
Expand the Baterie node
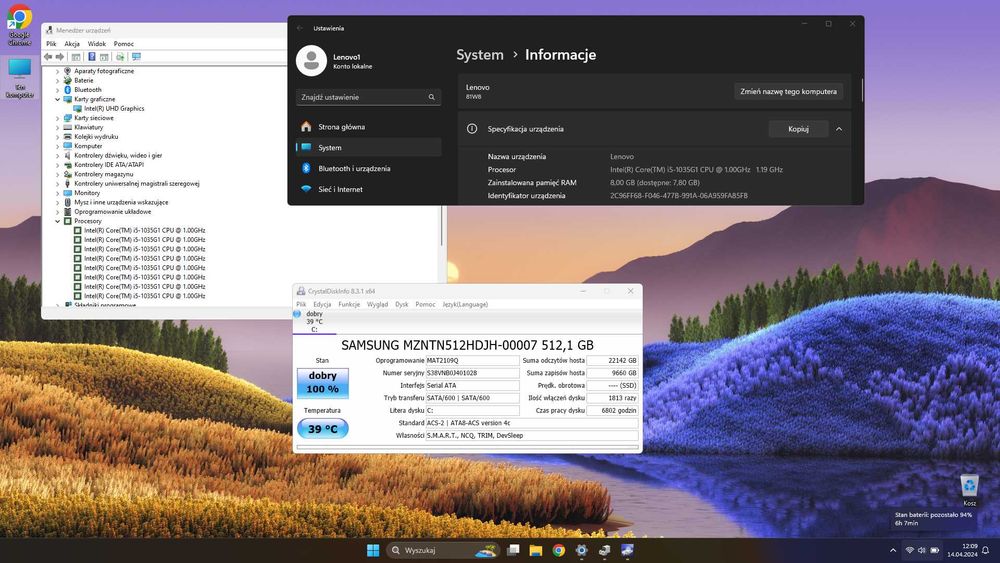57,81
